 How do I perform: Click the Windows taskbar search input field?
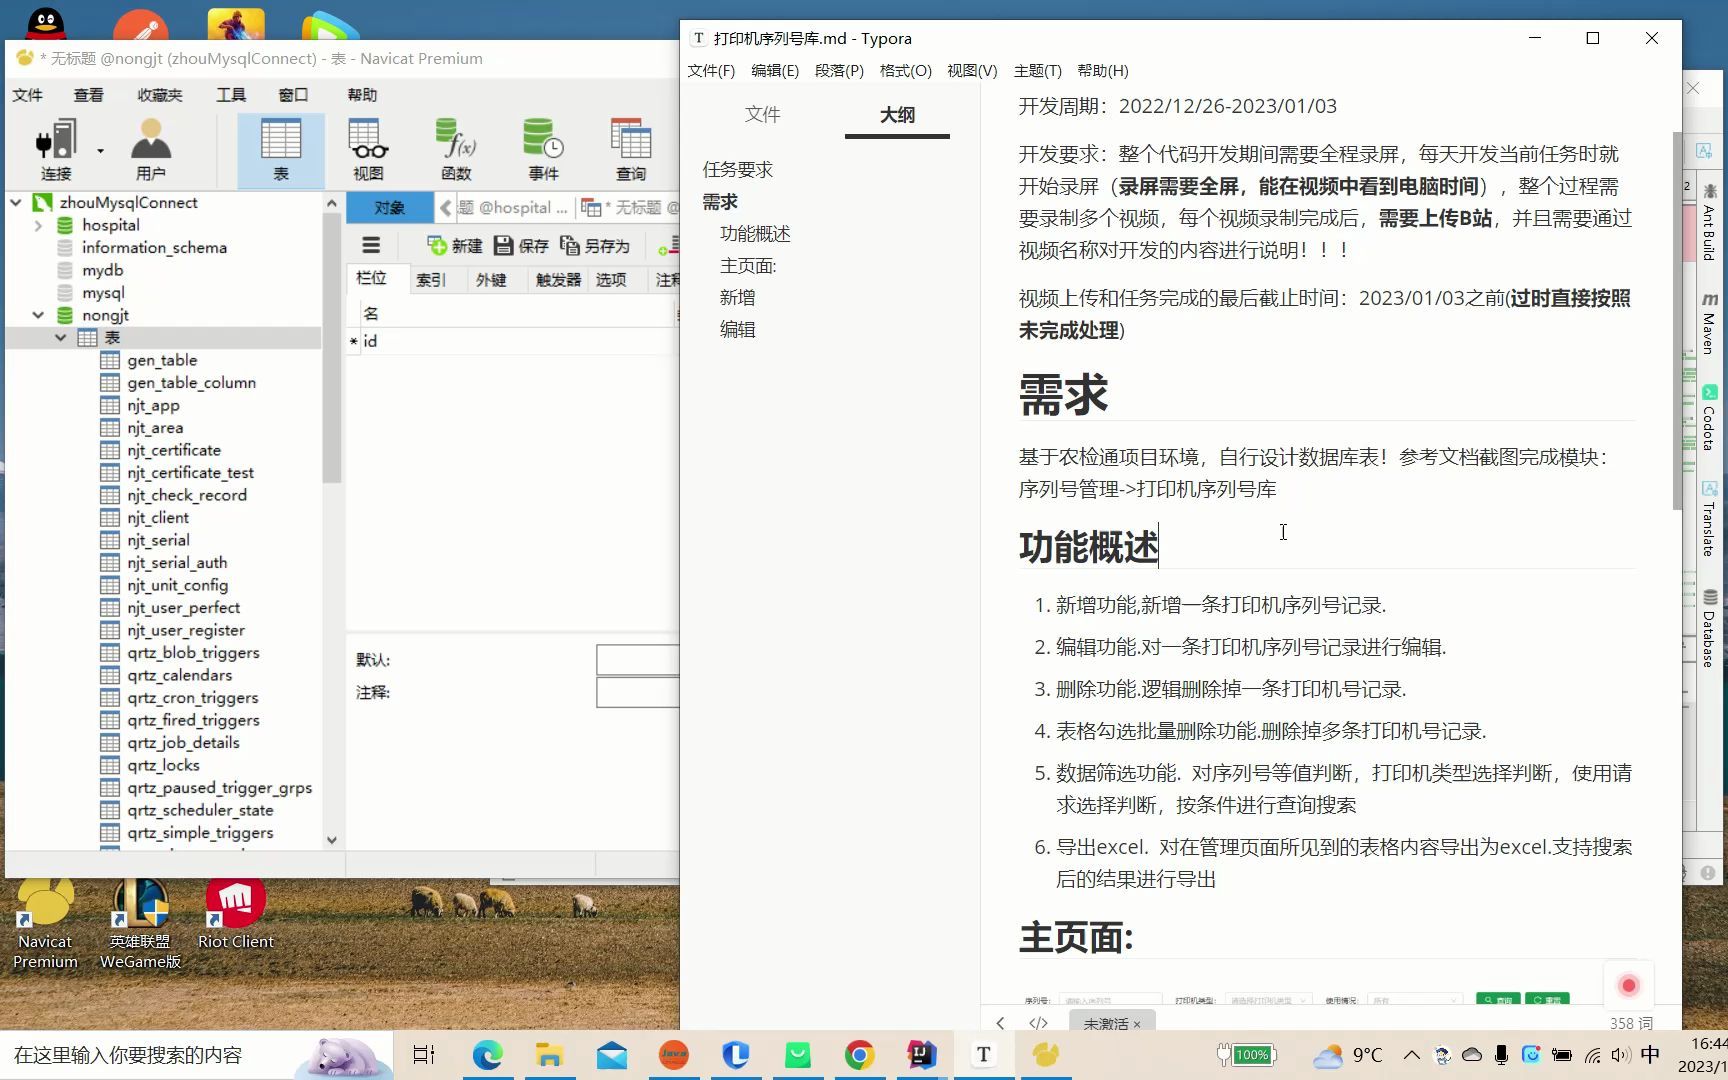(x=150, y=1054)
